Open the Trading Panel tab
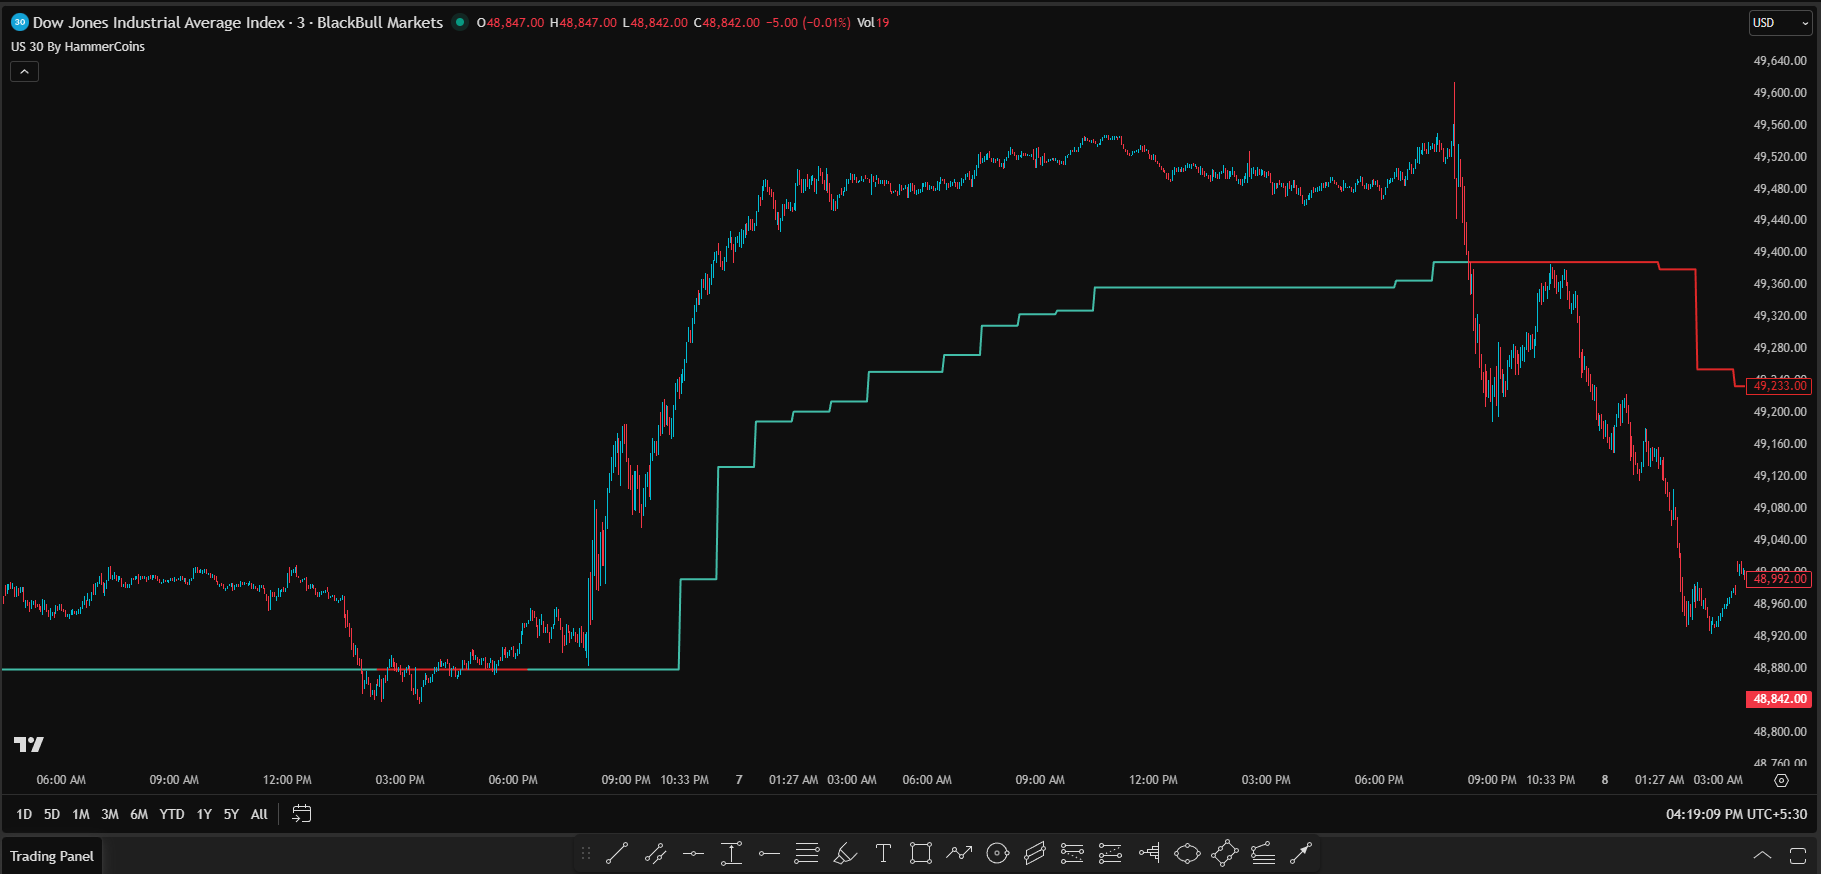This screenshot has height=874, width=1821. tap(52, 856)
